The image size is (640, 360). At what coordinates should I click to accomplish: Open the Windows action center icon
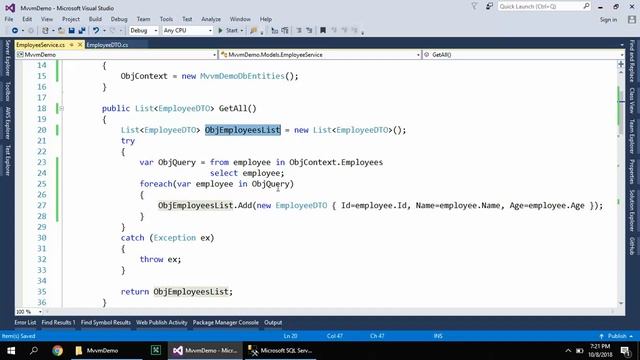(626, 351)
